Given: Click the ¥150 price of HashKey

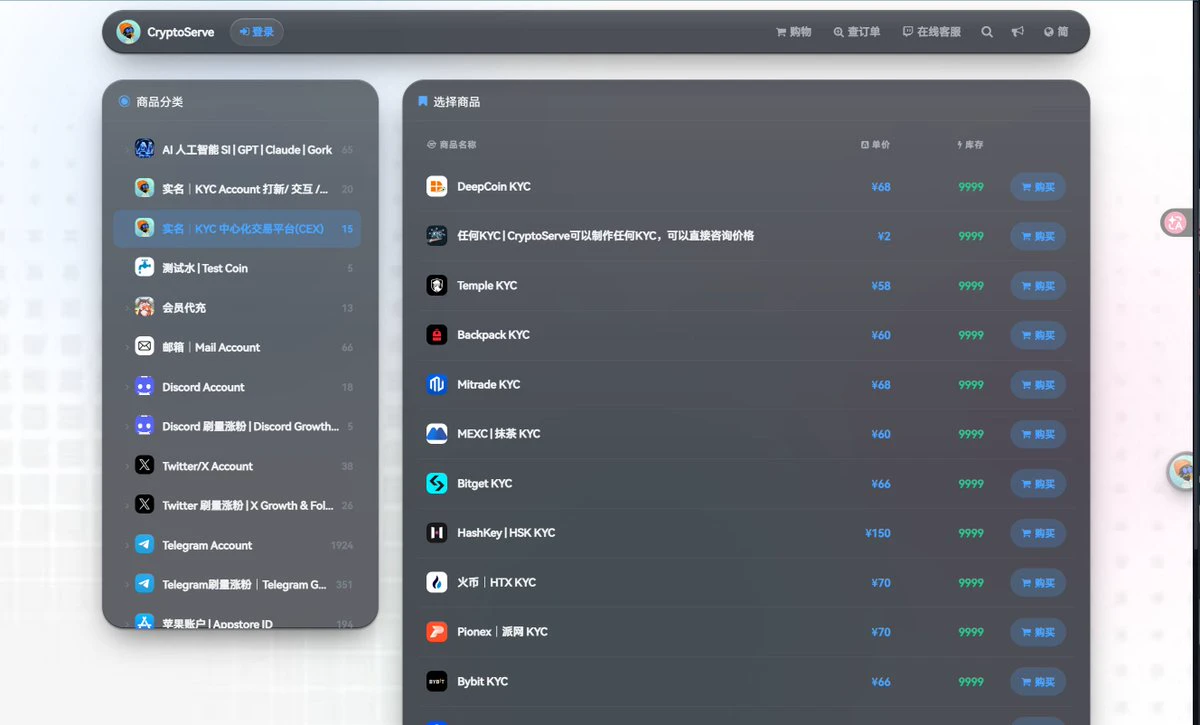Looking at the screenshot, I should [x=878, y=533].
